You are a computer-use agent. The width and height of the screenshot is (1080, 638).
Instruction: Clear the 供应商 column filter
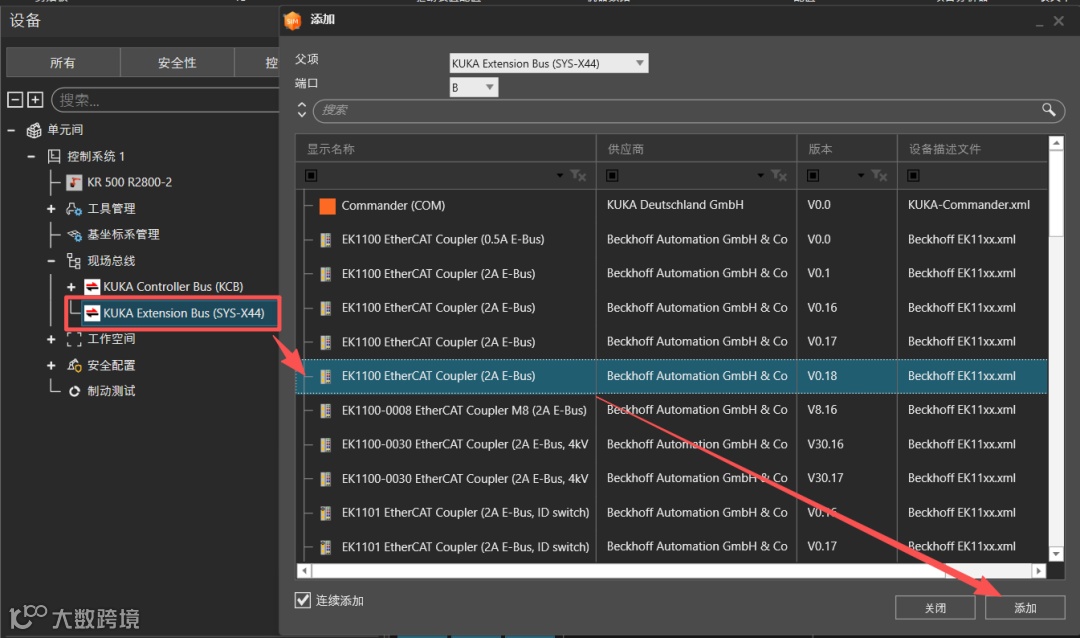tap(778, 176)
